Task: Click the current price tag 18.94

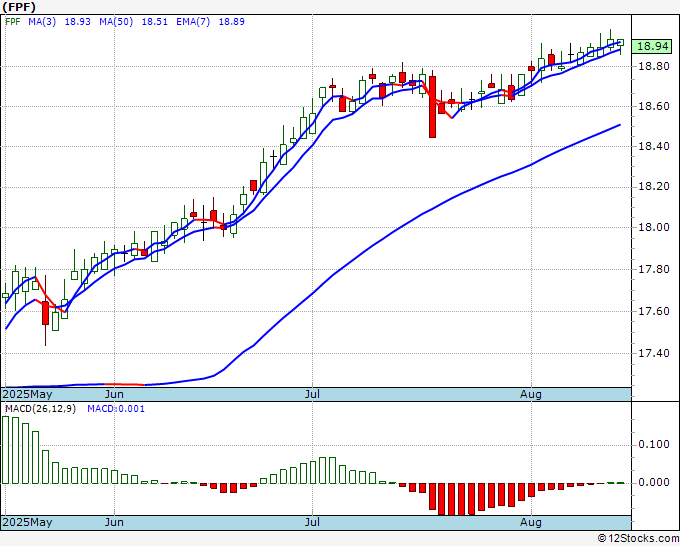Action: pos(652,46)
